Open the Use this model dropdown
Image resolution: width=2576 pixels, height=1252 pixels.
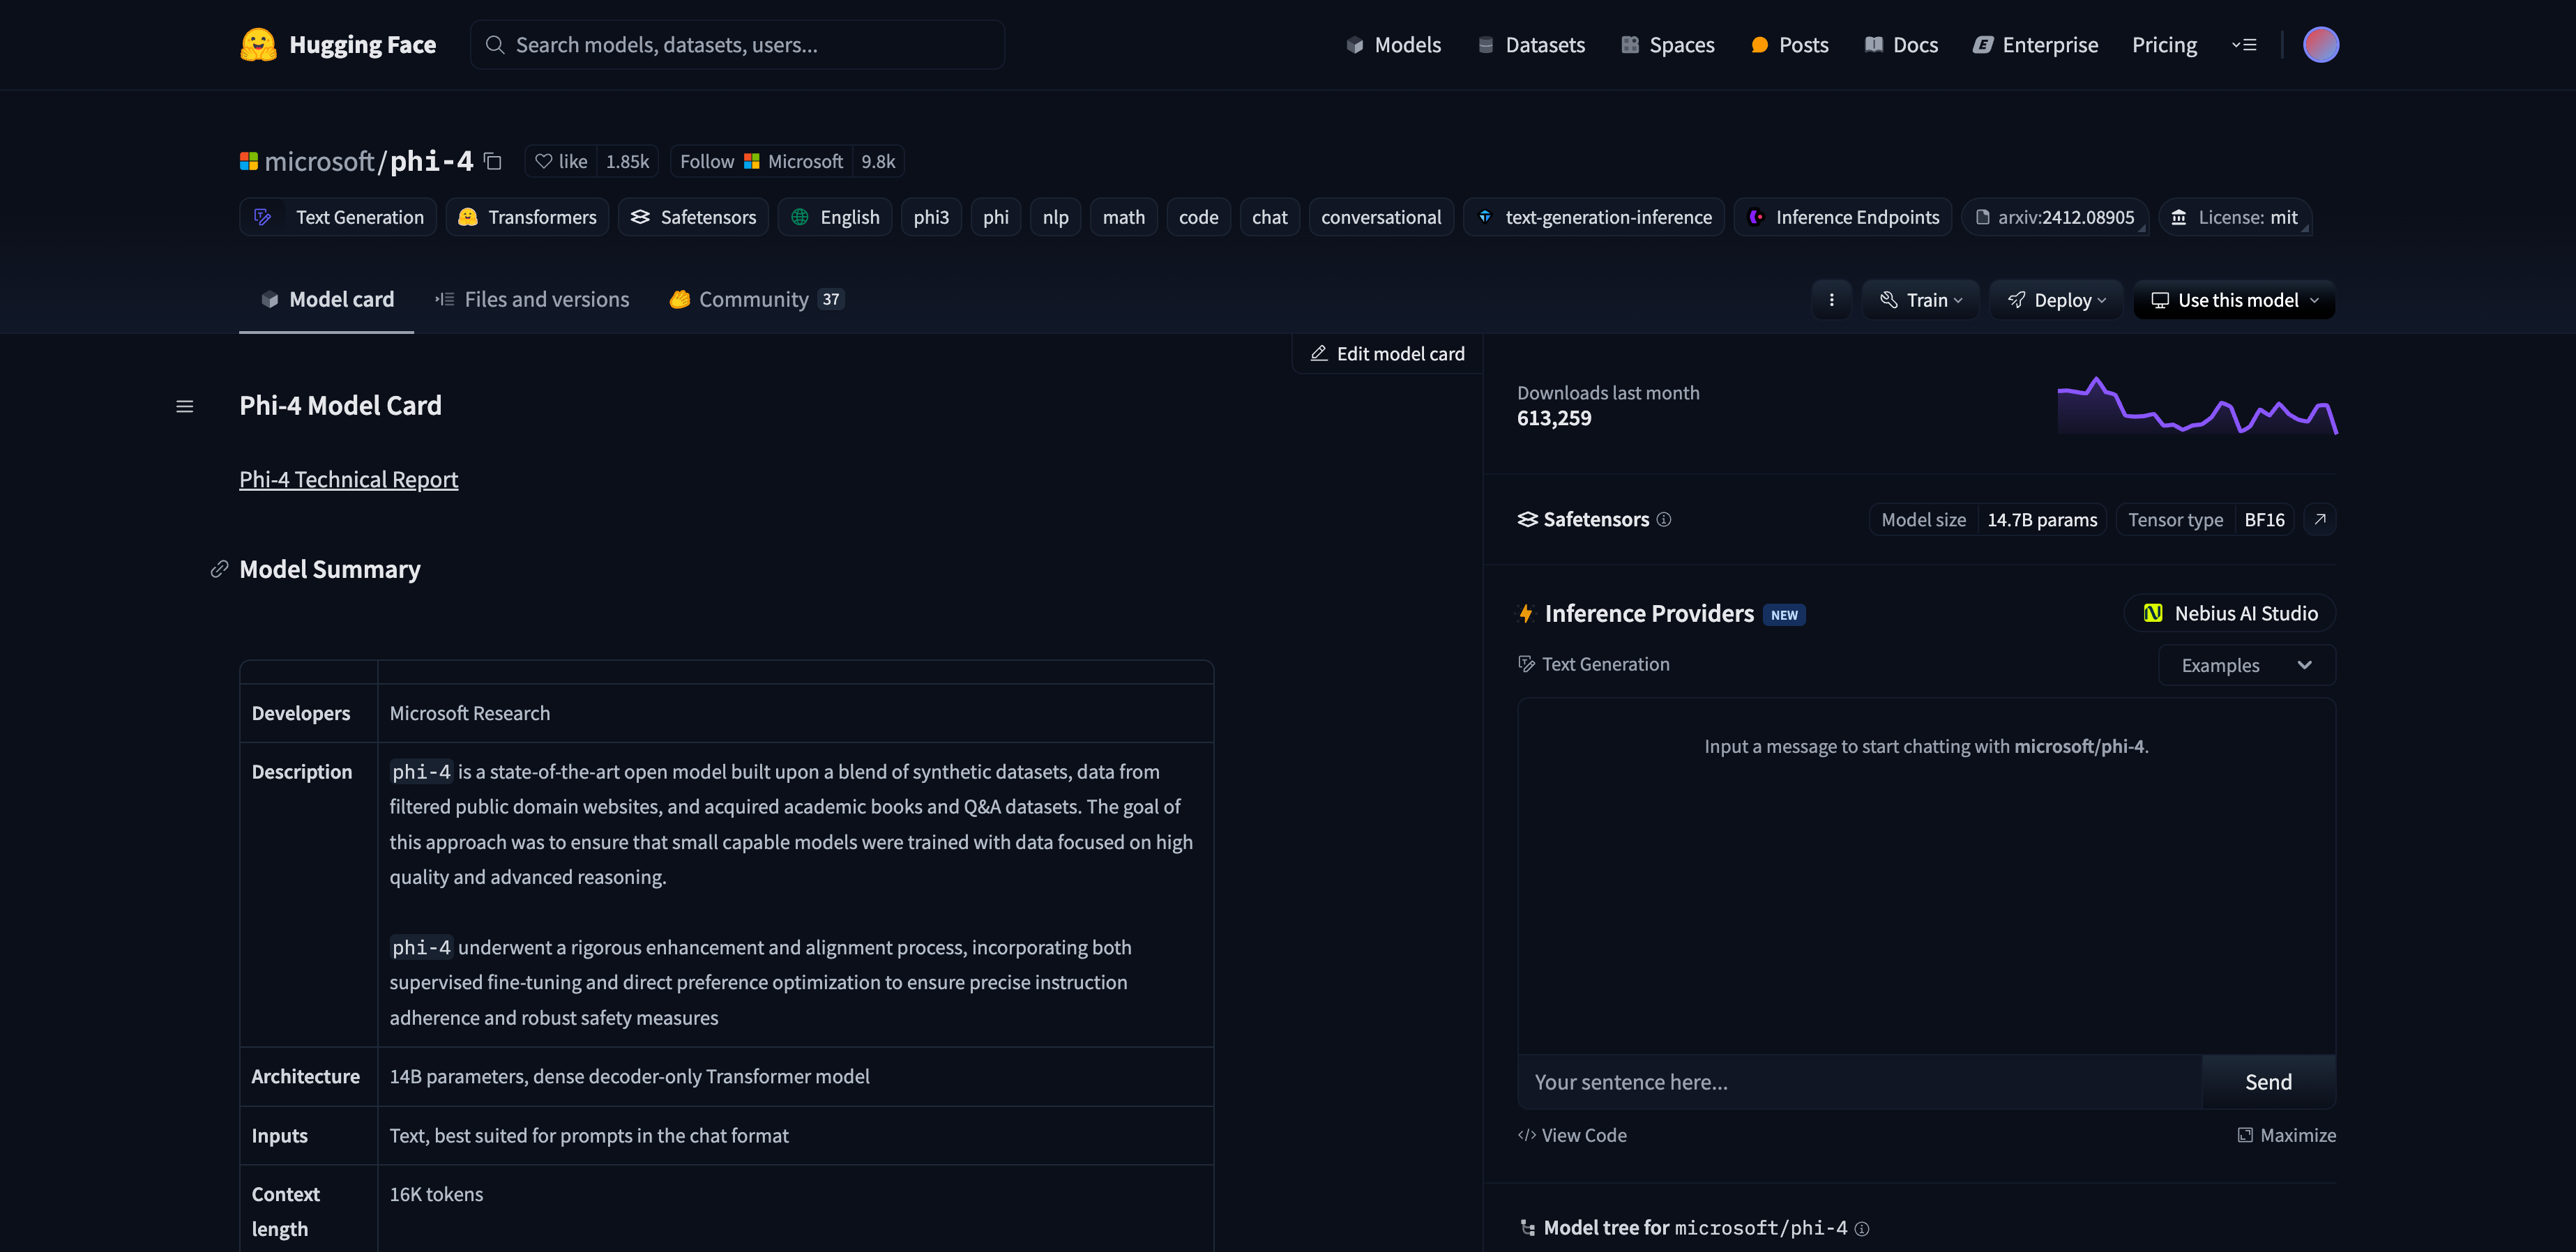tap(2234, 300)
